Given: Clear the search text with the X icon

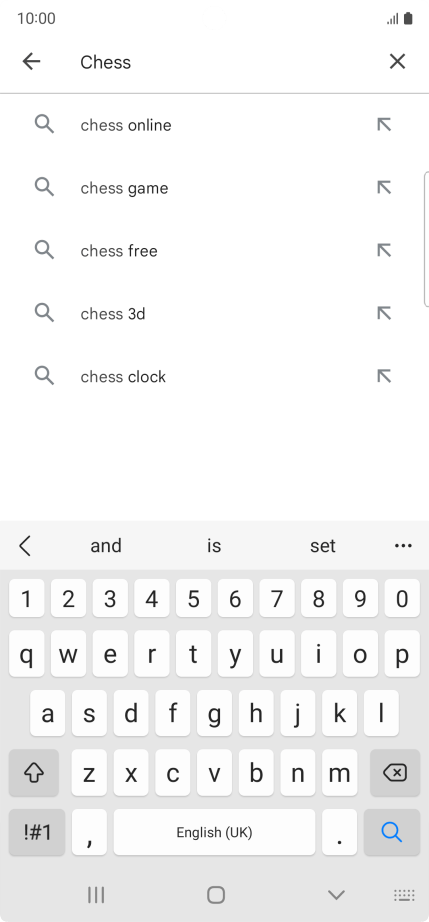Looking at the screenshot, I should coord(397,61).
